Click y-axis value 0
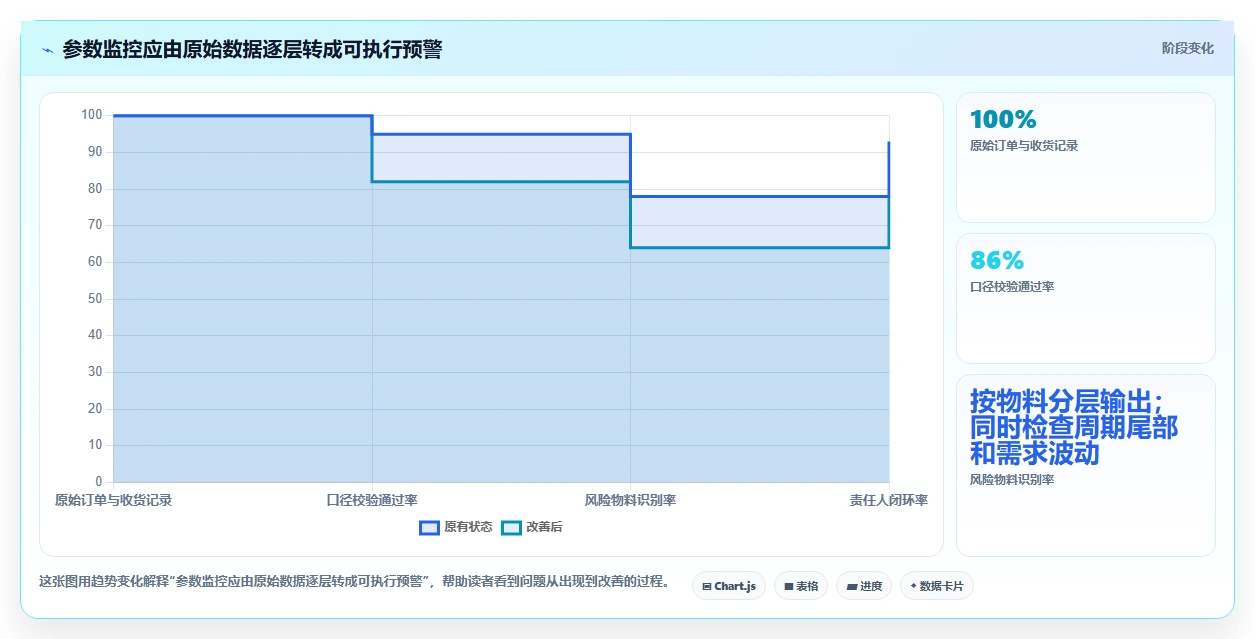The image size is (1255, 639). pos(99,482)
